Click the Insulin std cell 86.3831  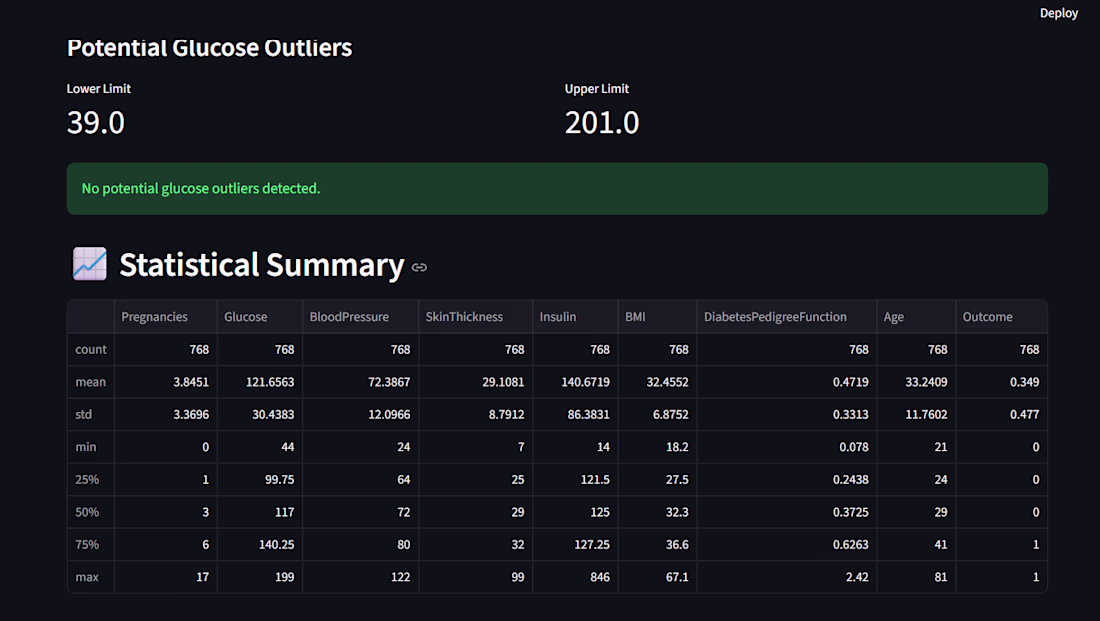pyautogui.click(x=575, y=414)
